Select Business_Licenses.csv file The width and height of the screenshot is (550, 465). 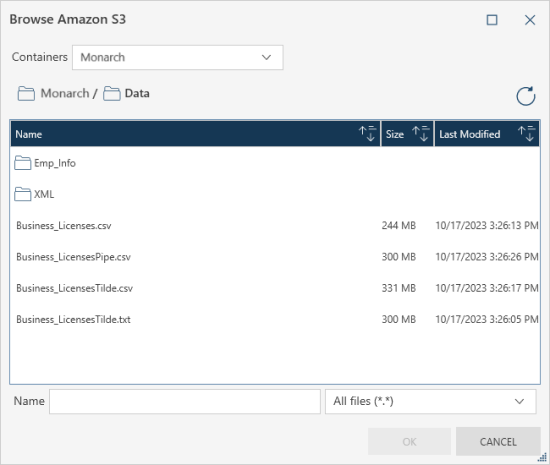(64, 225)
